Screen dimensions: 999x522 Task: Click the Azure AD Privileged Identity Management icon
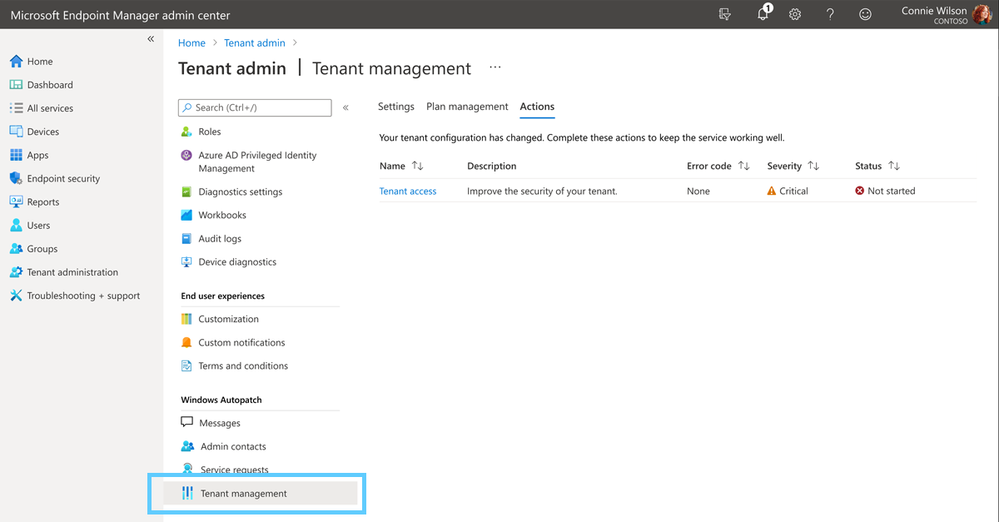tap(186, 155)
